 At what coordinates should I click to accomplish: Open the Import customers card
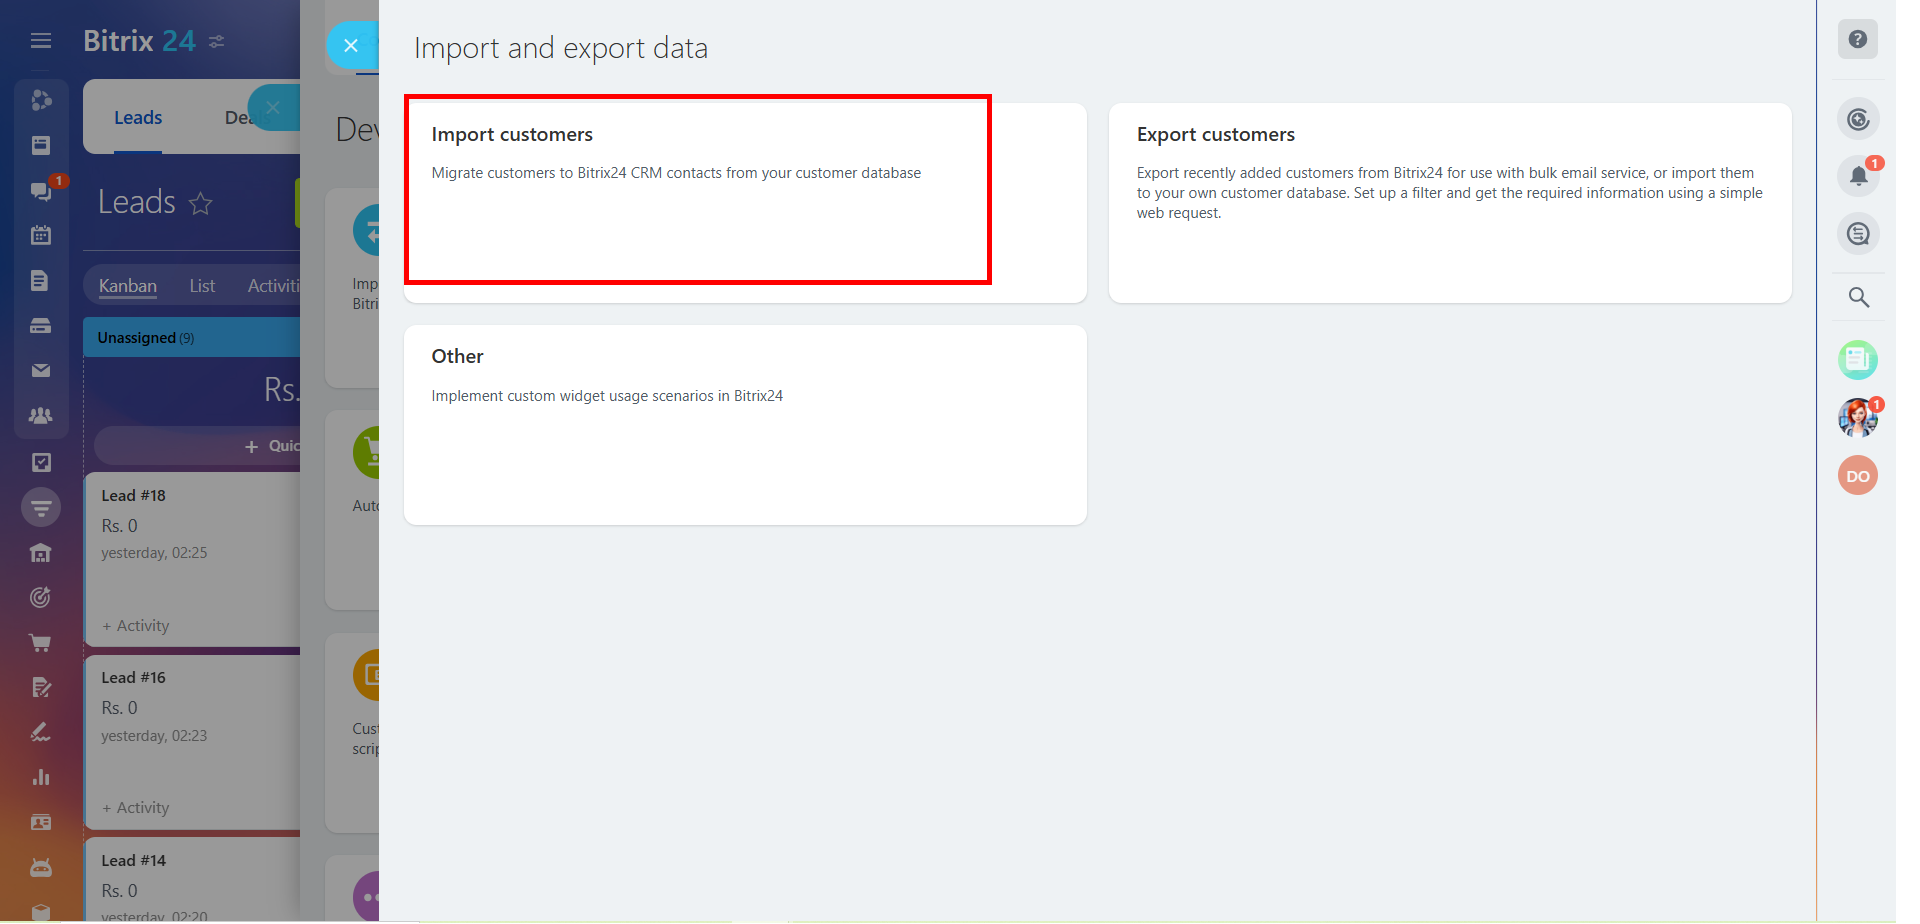point(745,203)
